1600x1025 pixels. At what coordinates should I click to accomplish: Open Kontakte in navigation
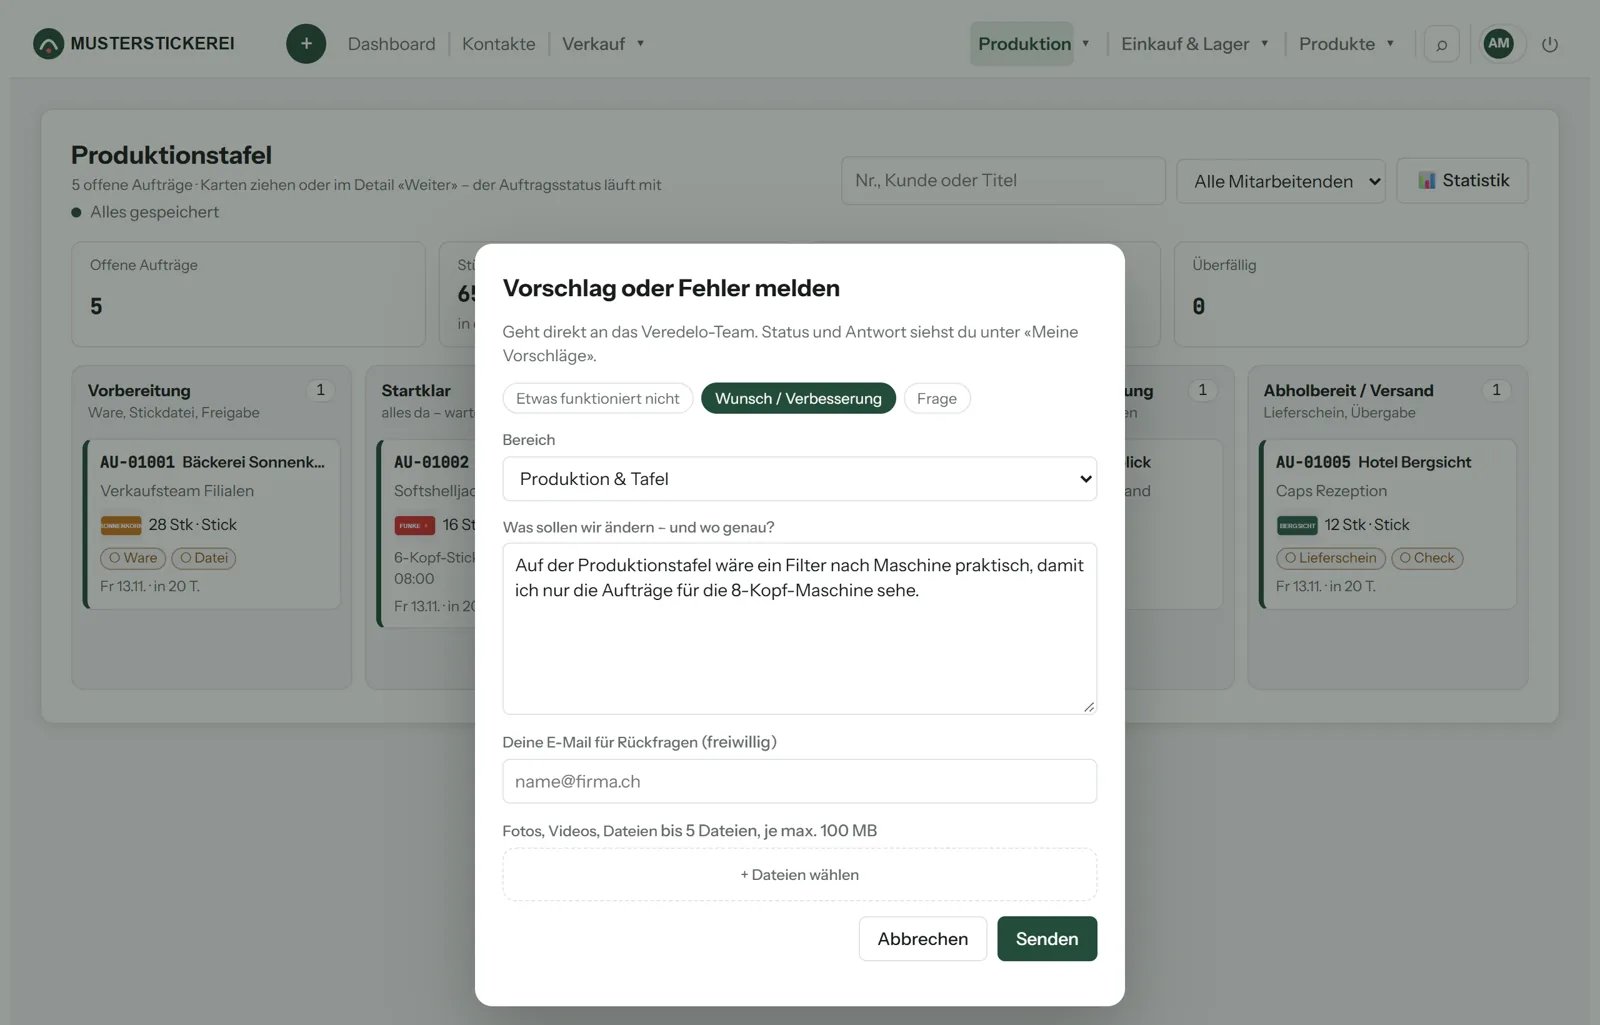(x=499, y=44)
